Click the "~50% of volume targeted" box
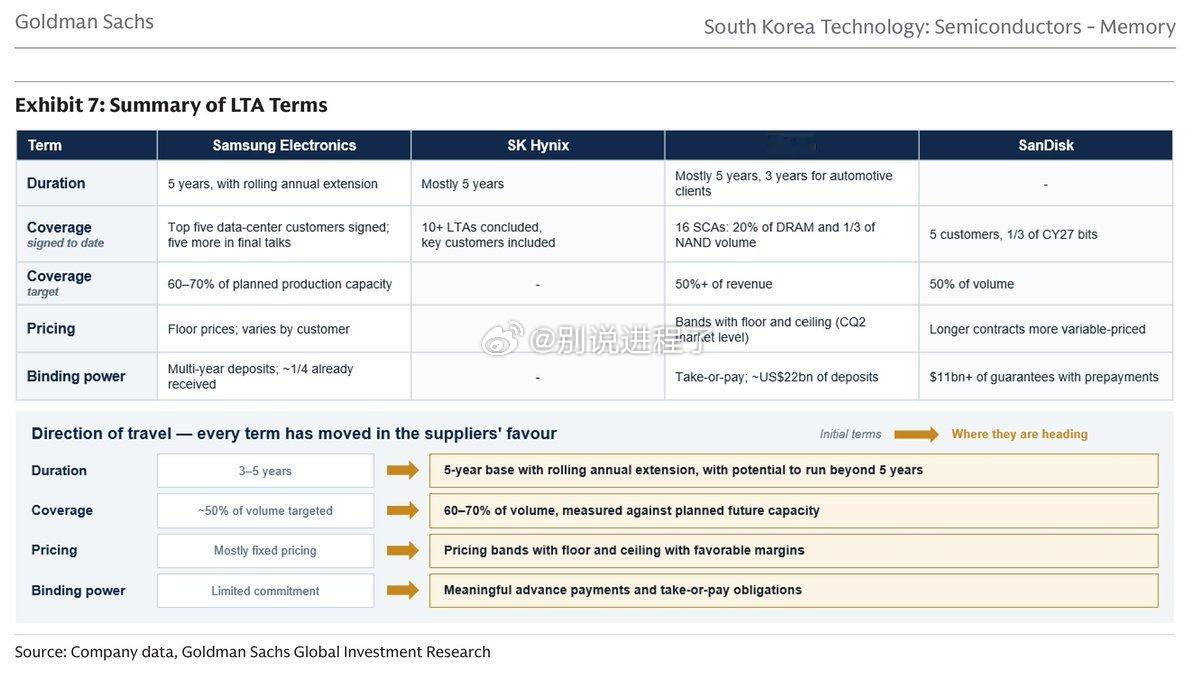Viewport: 1200px width, 677px height. coord(265,511)
